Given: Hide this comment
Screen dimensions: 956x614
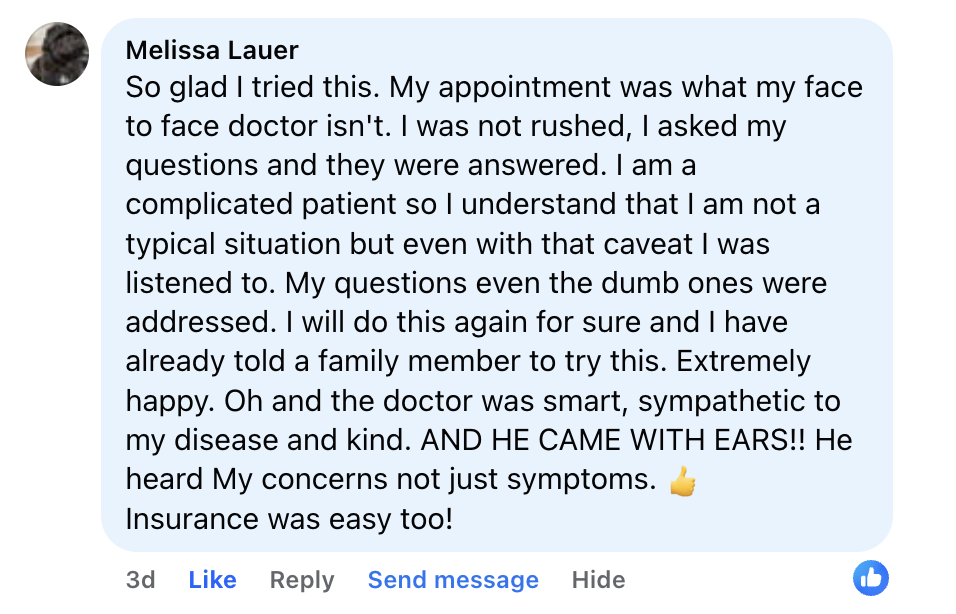Looking at the screenshot, I should point(598,580).
